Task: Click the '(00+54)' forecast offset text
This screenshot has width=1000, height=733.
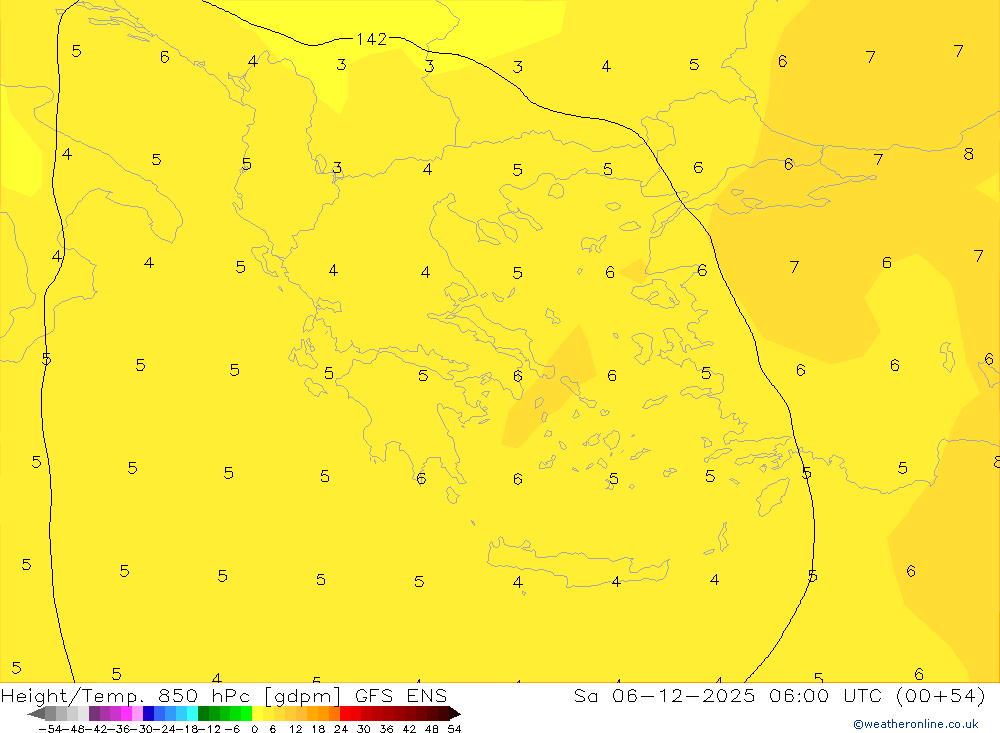Action: pyautogui.click(x=941, y=696)
